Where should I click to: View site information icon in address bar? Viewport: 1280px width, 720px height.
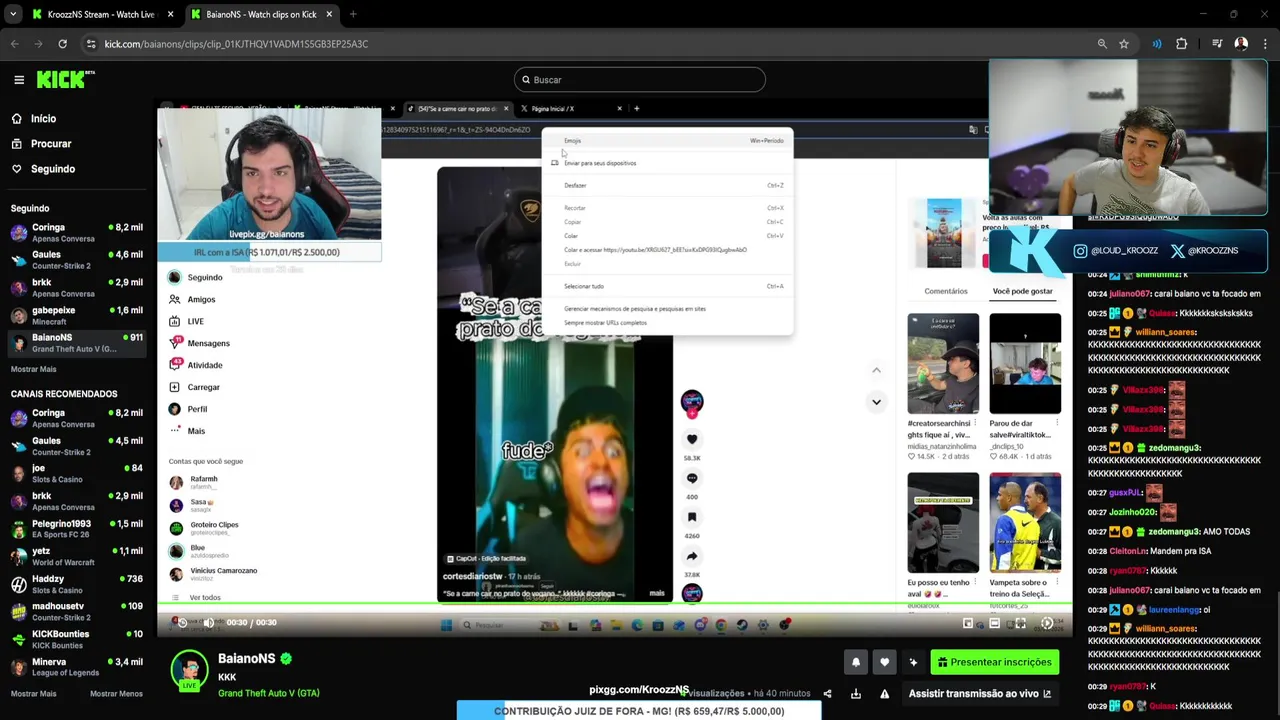[x=91, y=44]
